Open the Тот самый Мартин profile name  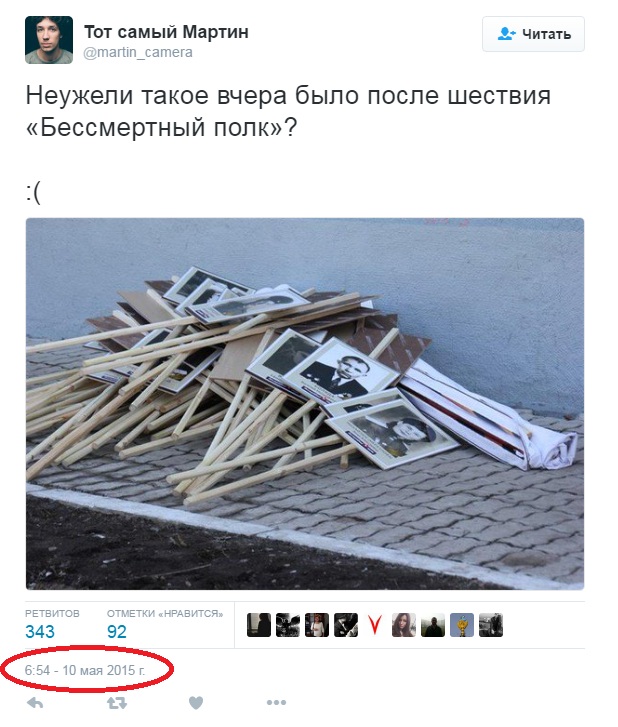[x=166, y=32]
